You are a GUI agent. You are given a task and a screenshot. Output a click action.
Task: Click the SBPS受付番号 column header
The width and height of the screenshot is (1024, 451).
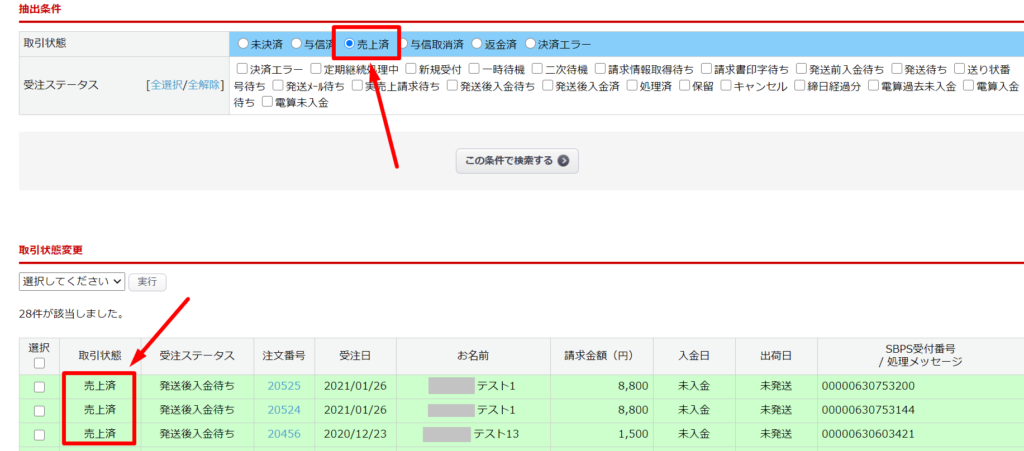[921, 356]
